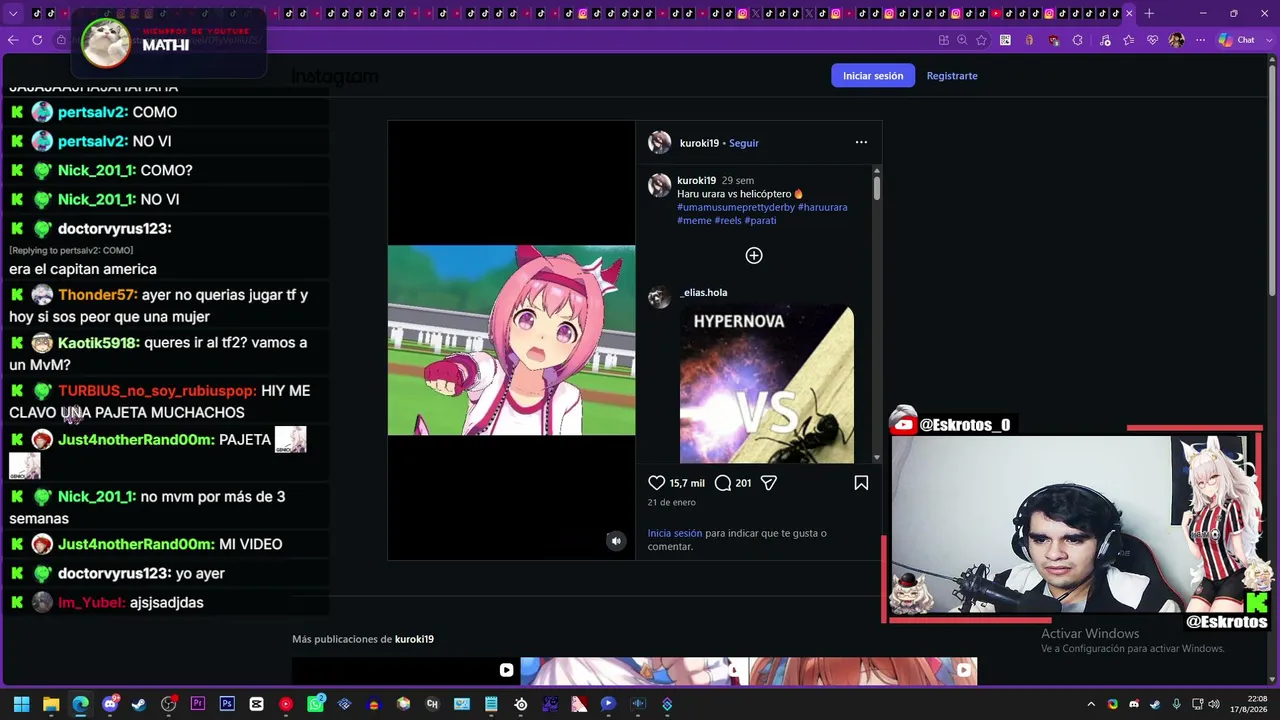Open Photoshop from the taskbar
This screenshot has height=720, width=1280.
click(x=227, y=704)
